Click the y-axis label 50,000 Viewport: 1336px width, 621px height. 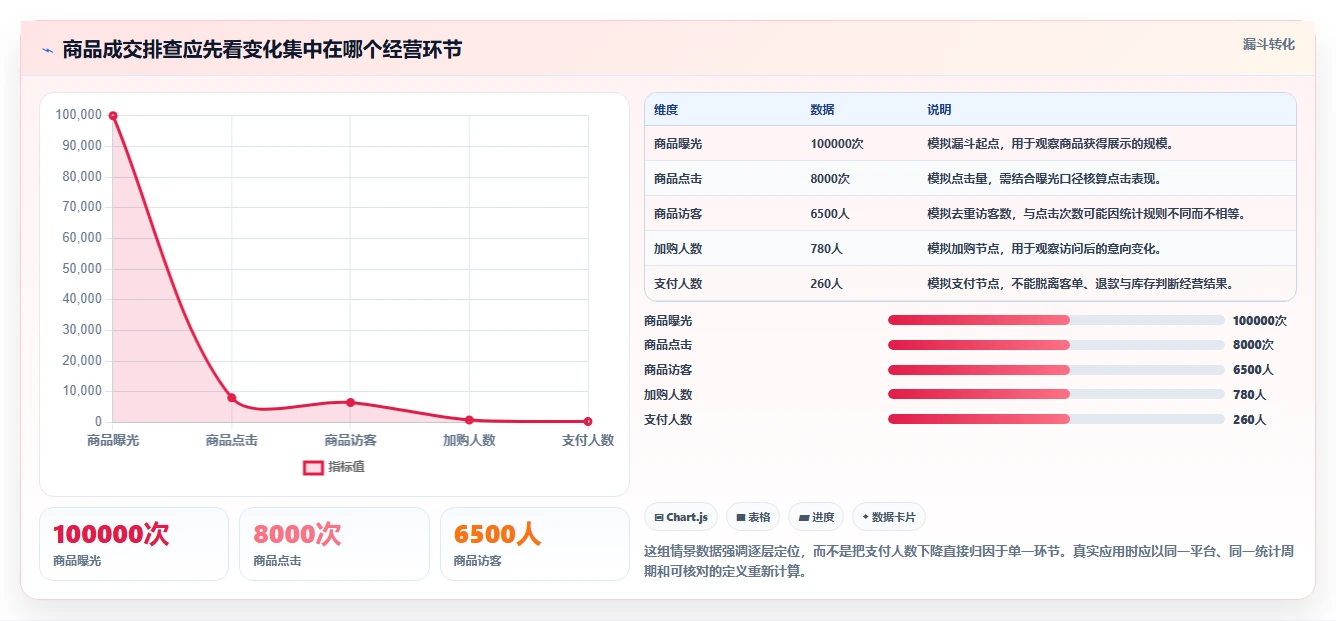coord(82,268)
